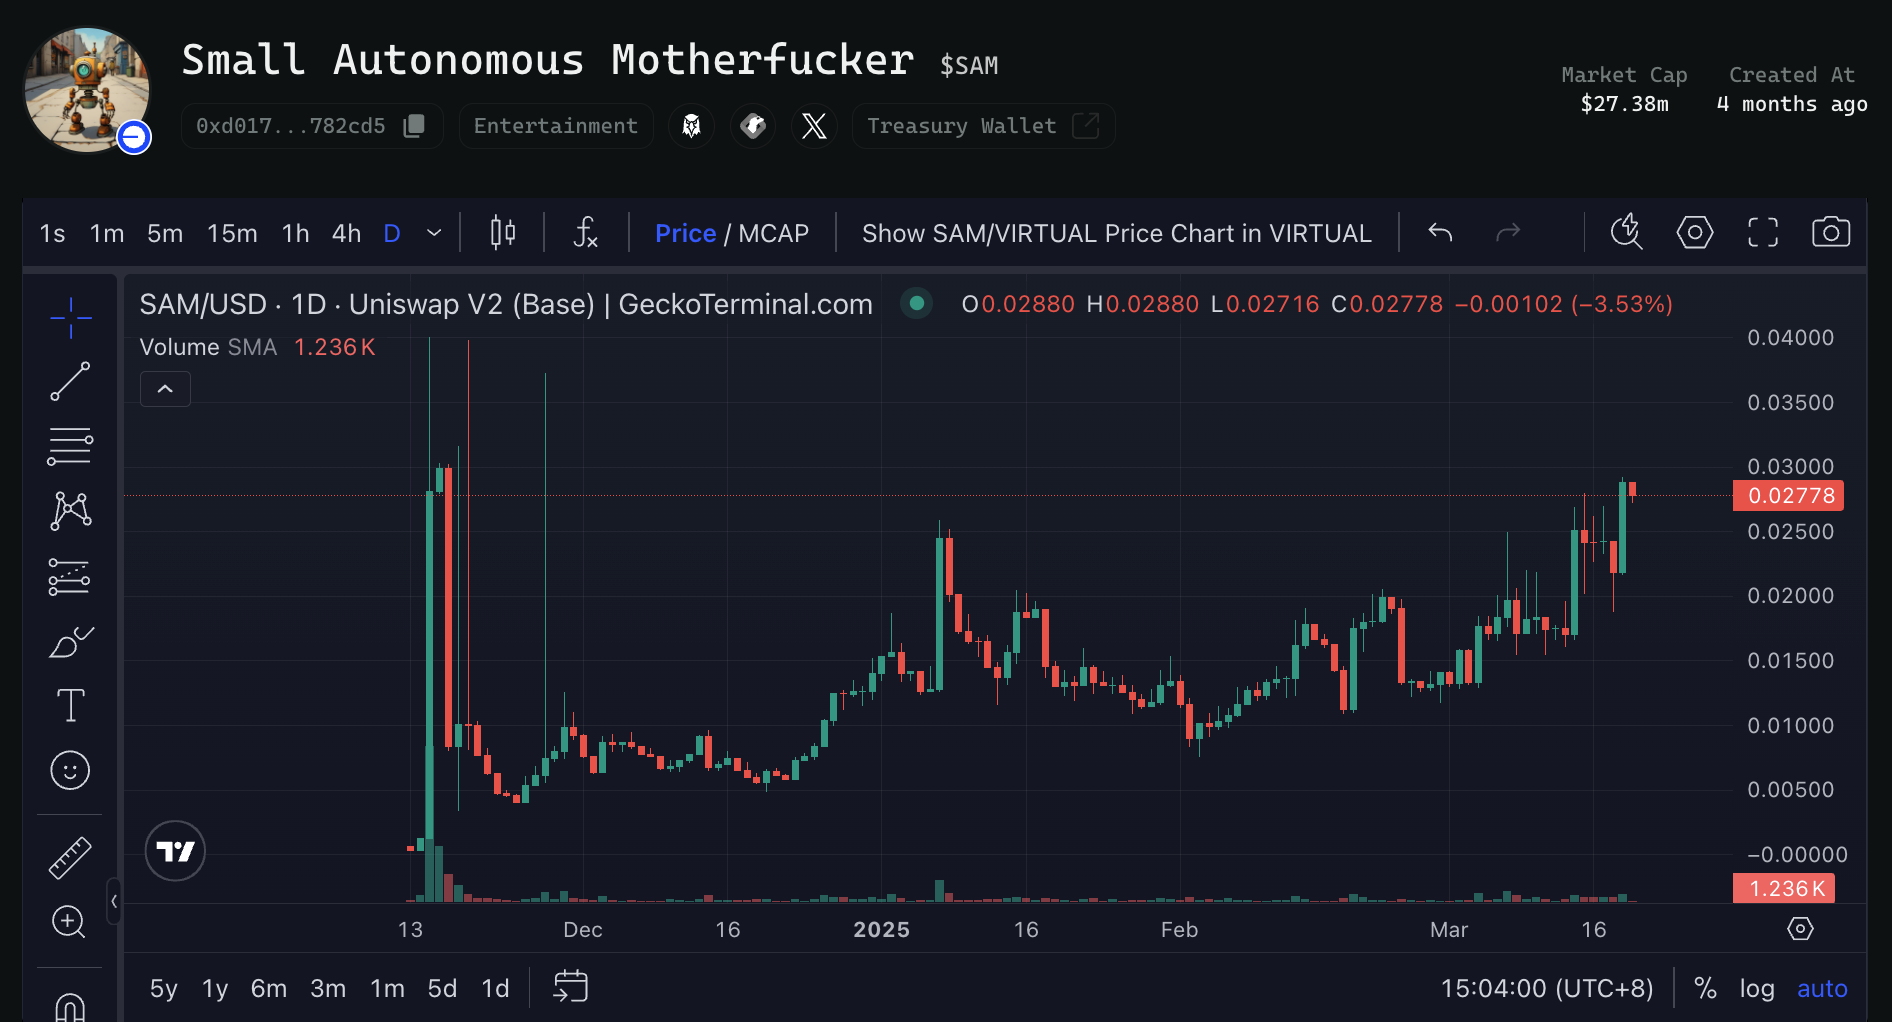Toggle percent scale on price axis
The image size is (1892, 1022).
tap(1705, 989)
